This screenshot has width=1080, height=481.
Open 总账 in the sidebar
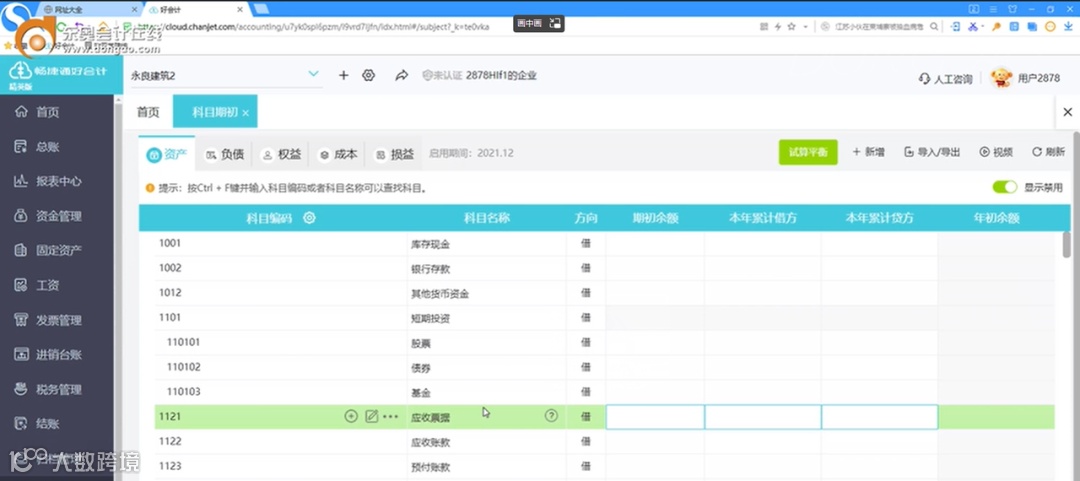(38, 146)
